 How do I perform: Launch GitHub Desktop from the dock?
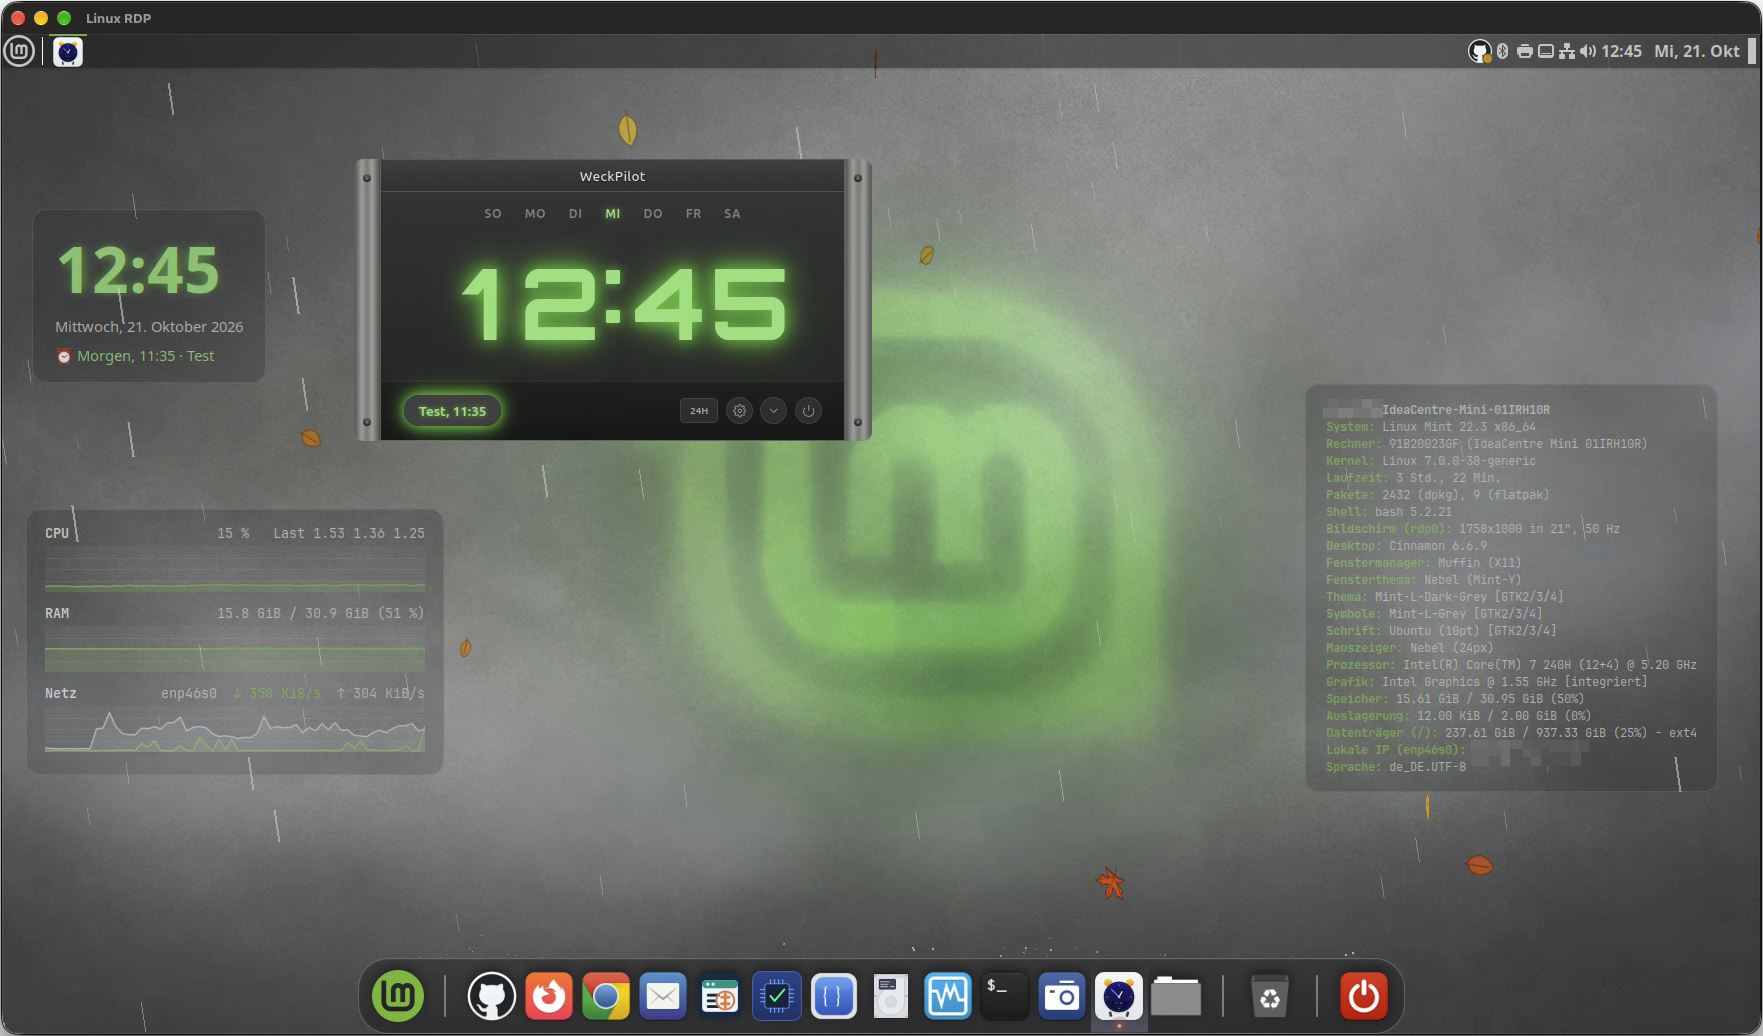(x=491, y=997)
